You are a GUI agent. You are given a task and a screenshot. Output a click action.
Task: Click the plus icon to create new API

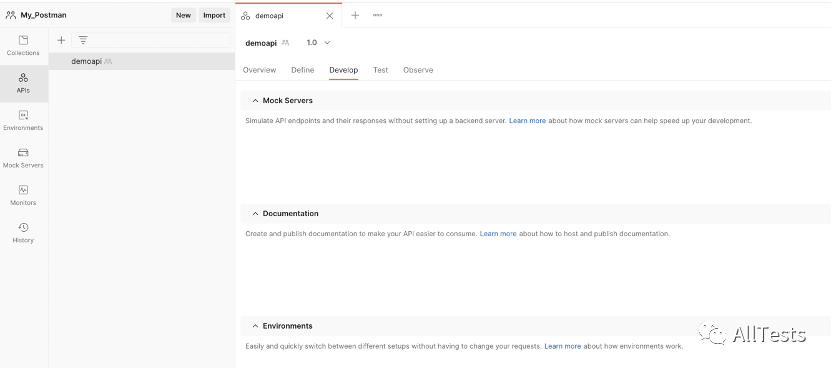61,40
